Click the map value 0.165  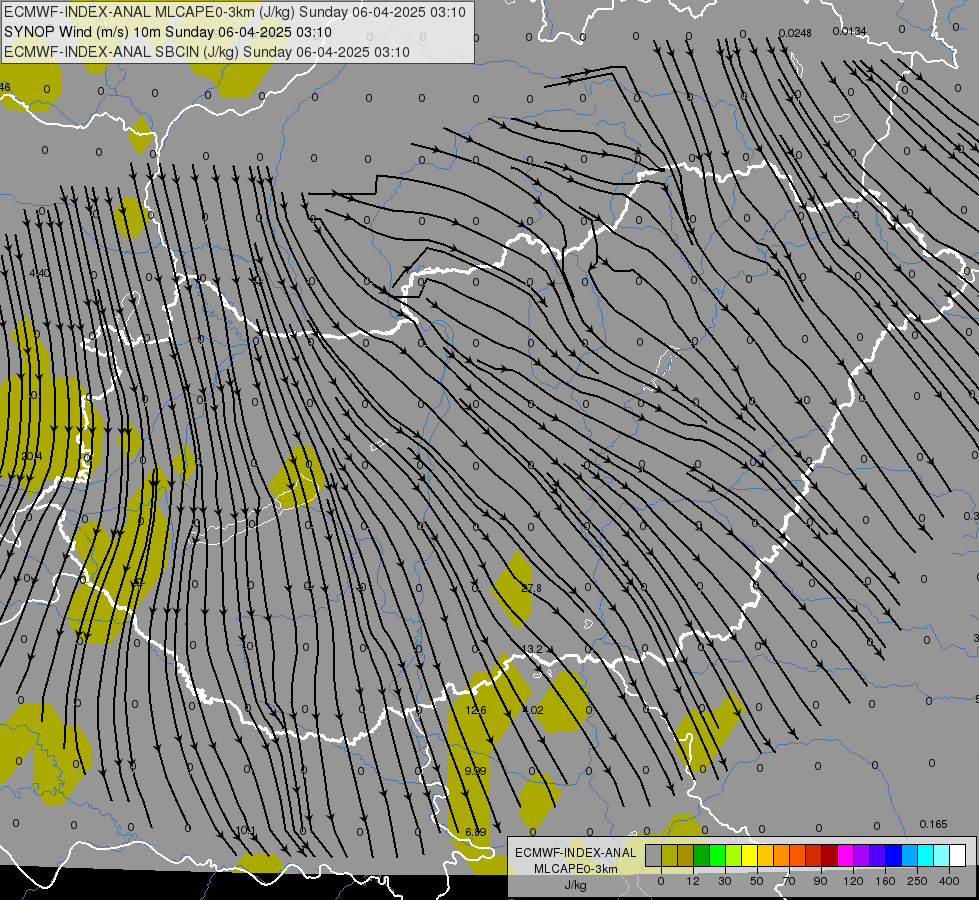(x=933, y=824)
